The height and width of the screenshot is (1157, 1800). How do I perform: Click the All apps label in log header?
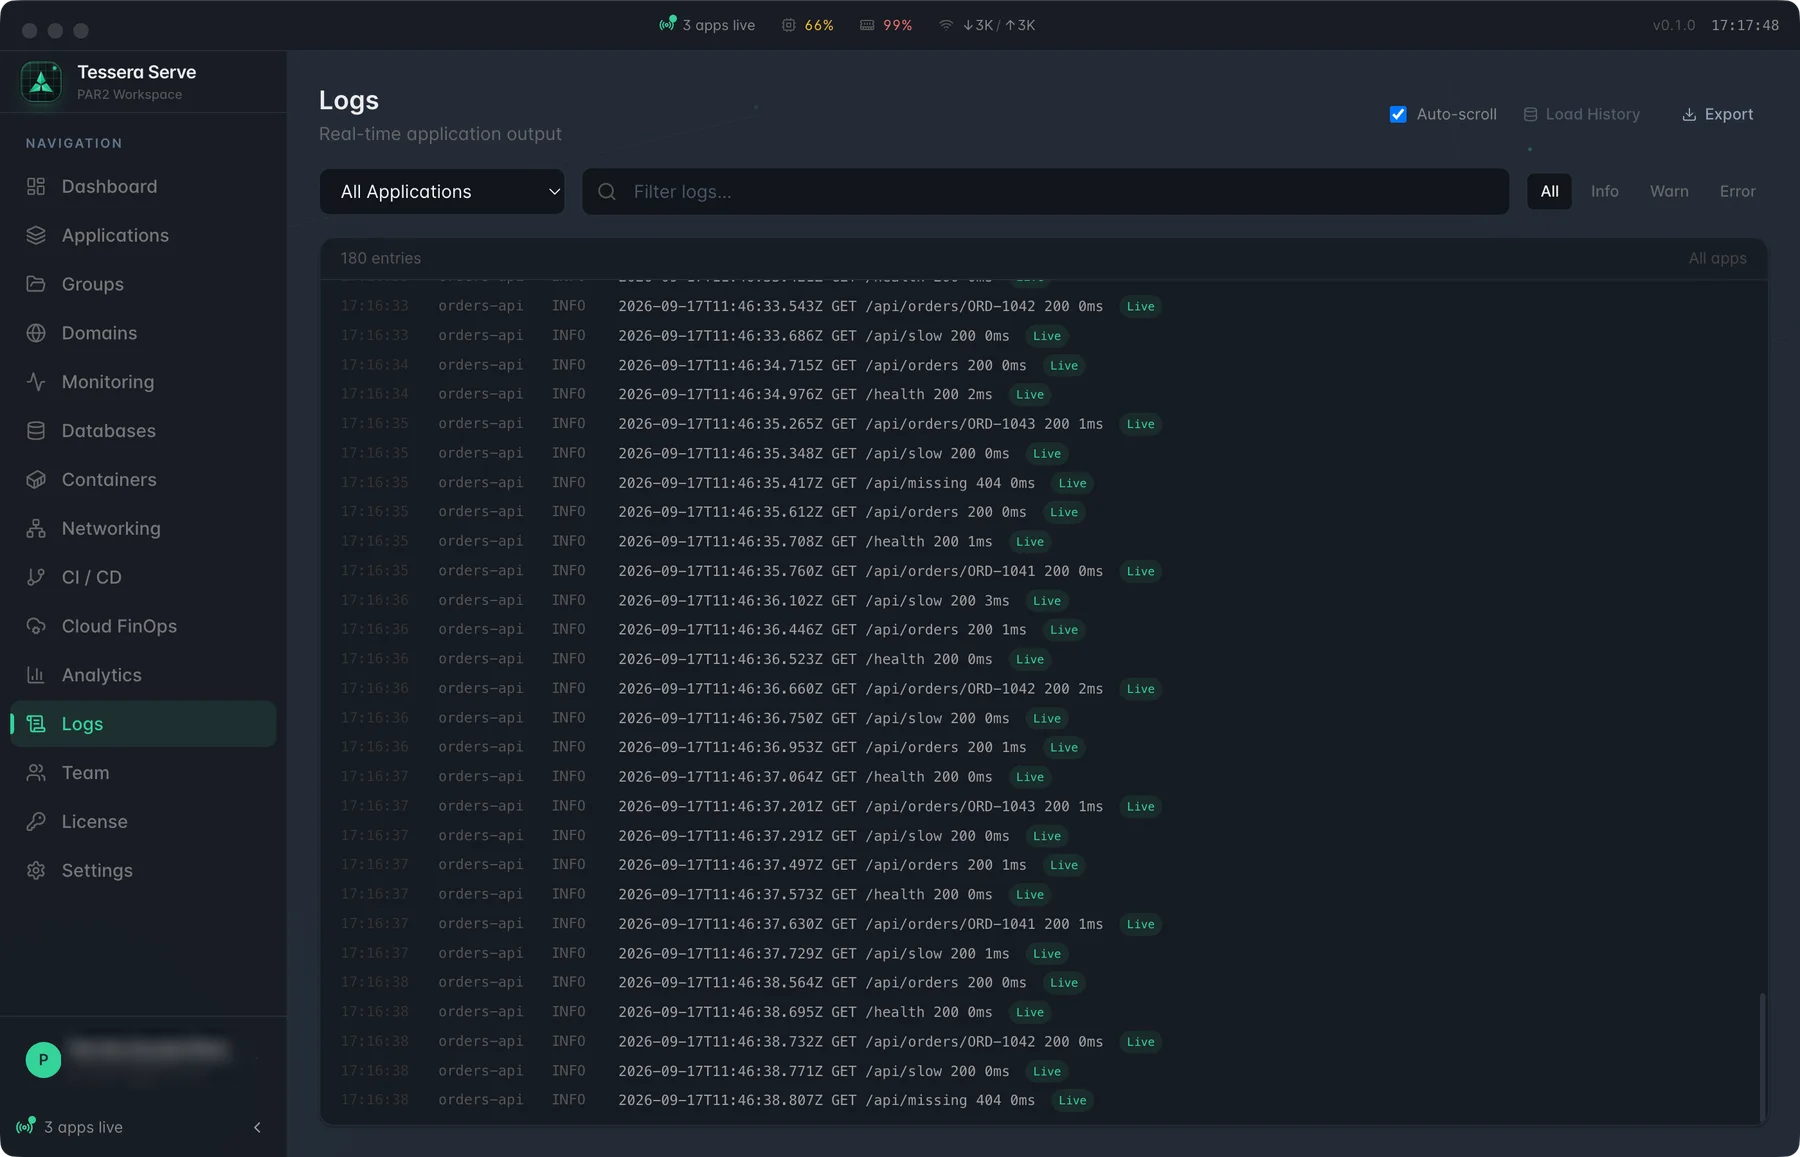coord(1717,258)
